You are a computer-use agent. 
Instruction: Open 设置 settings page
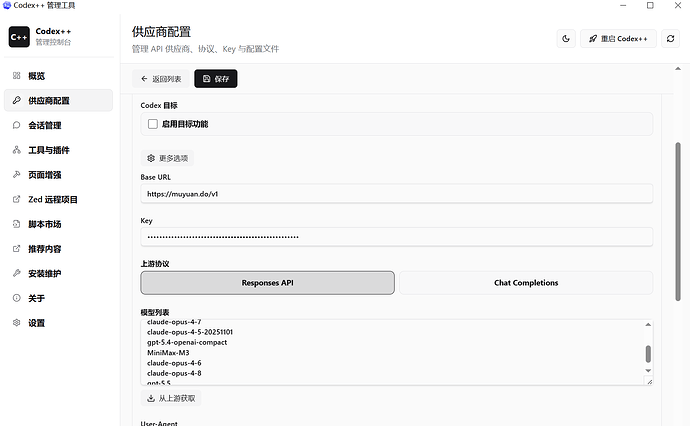[58, 322]
